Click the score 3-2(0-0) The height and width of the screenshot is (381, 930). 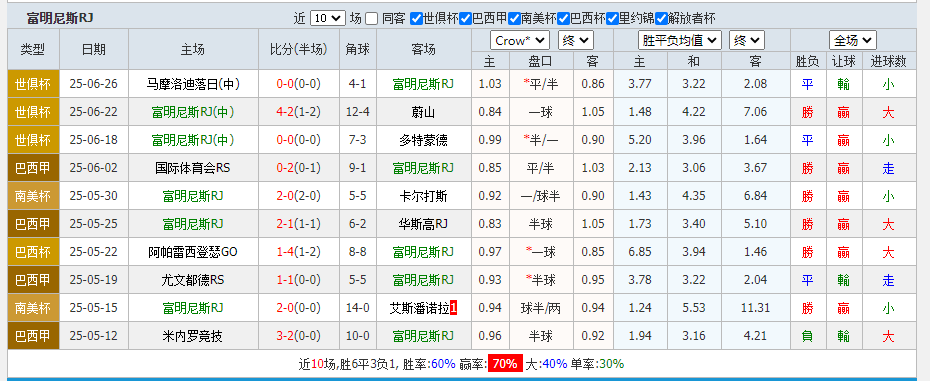pos(298,336)
